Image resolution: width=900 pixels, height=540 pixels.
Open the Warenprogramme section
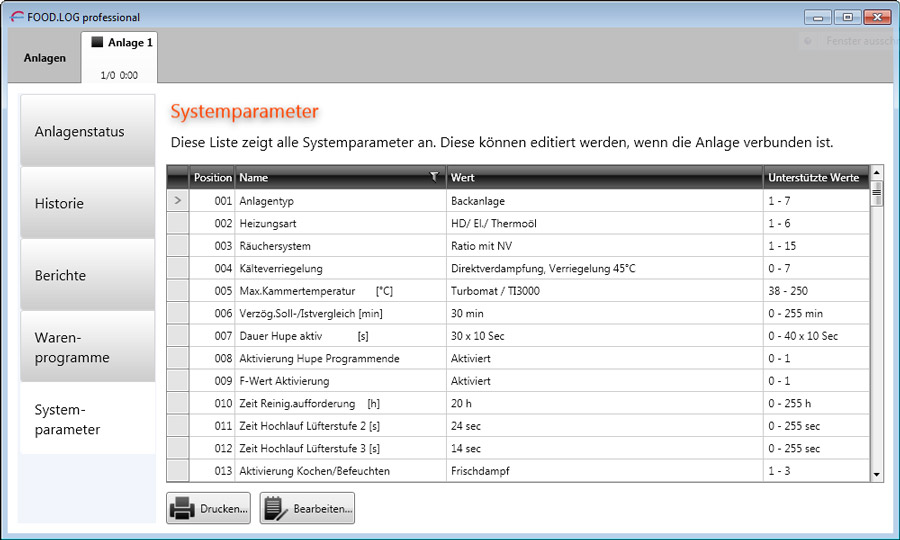point(87,347)
